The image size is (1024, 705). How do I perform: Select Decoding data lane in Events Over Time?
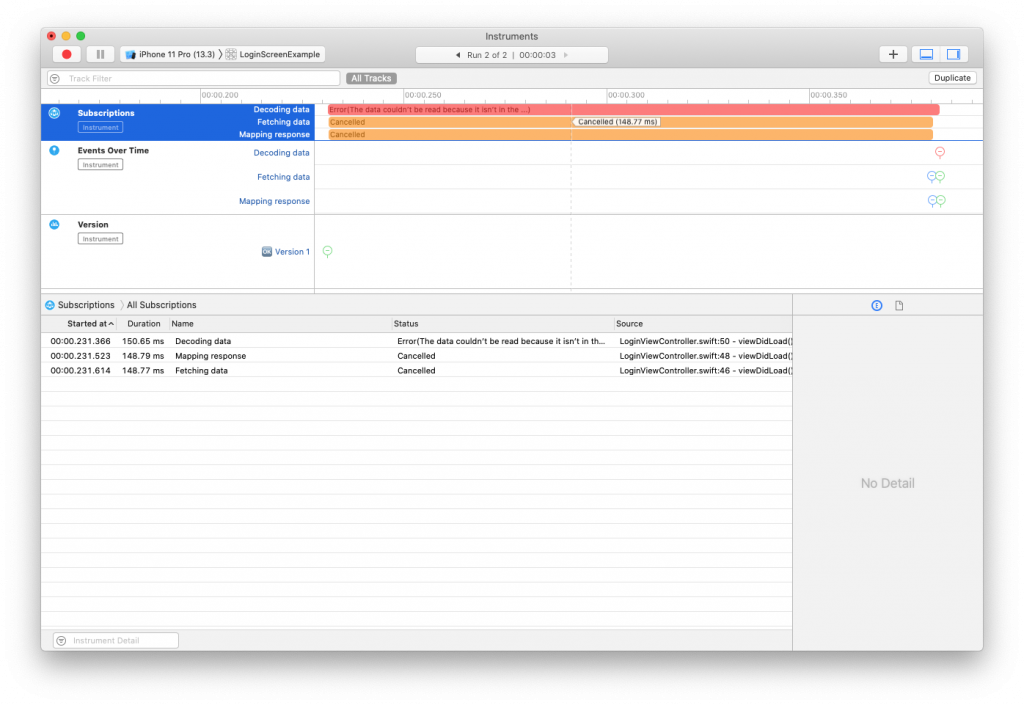click(x=281, y=153)
